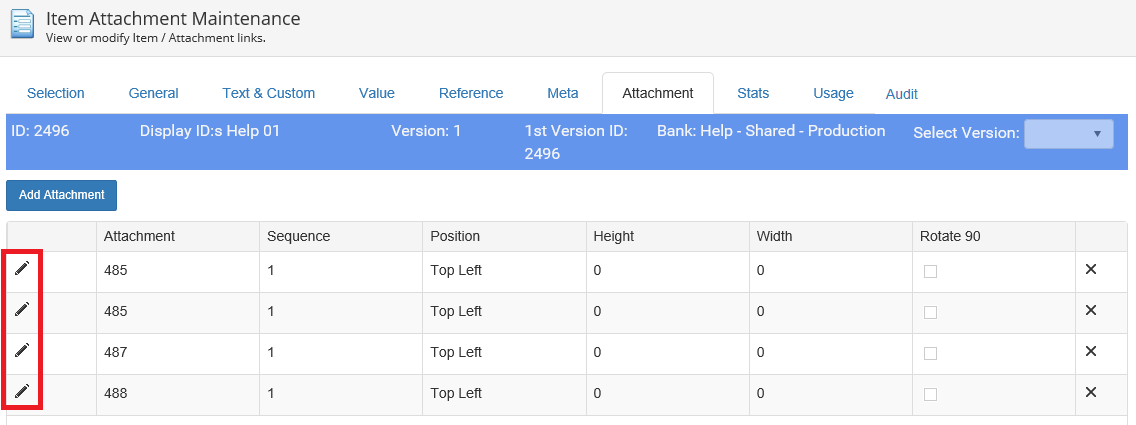Switch to the Text & Custom tab
The height and width of the screenshot is (425, 1136).
(x=268, y=93)
